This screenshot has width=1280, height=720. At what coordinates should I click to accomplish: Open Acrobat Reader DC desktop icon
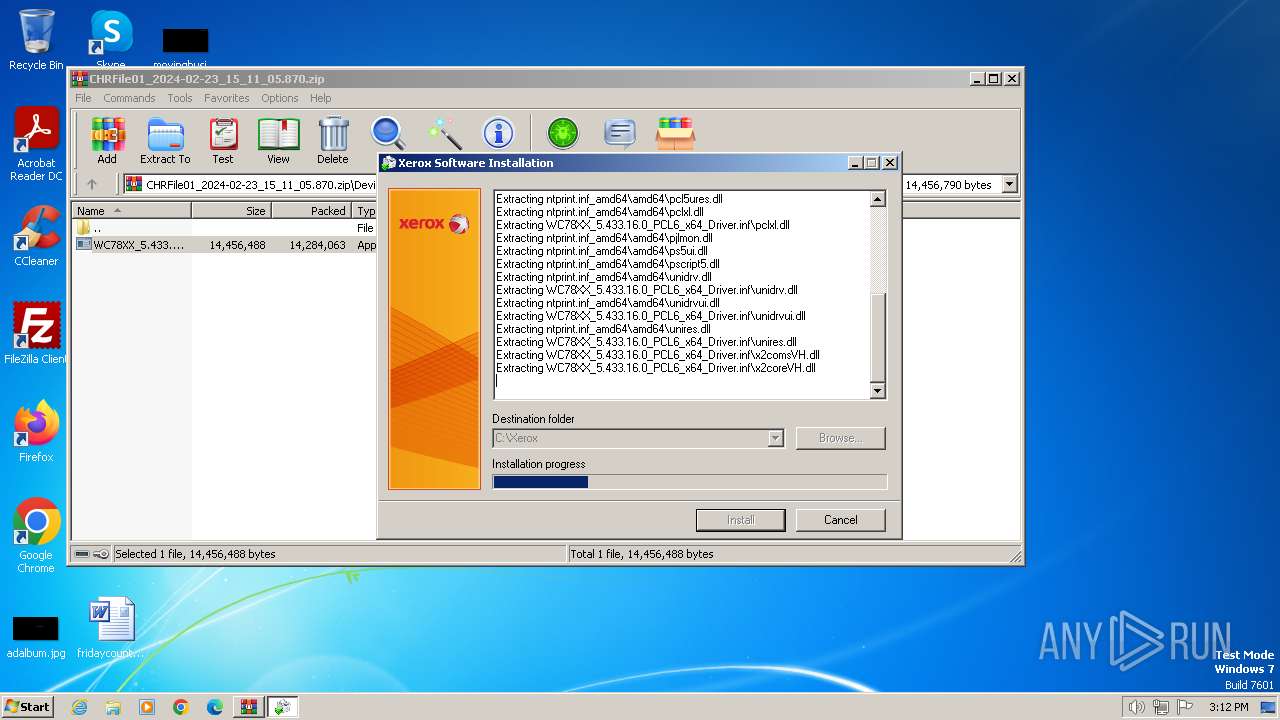pyautogui.click(x=36, y=145)
